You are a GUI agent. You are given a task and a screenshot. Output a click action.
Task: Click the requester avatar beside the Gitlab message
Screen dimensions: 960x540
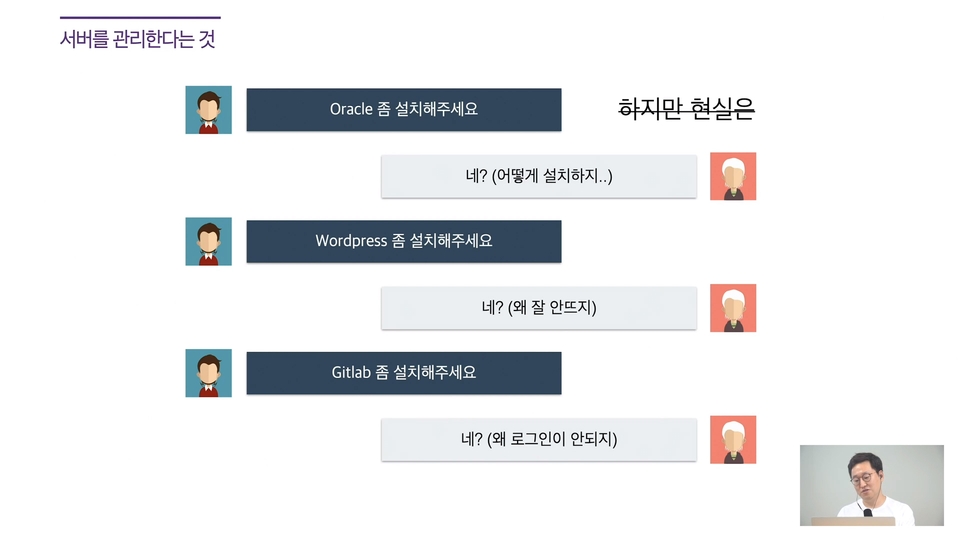pyautogui.click(x=209, y=373)
